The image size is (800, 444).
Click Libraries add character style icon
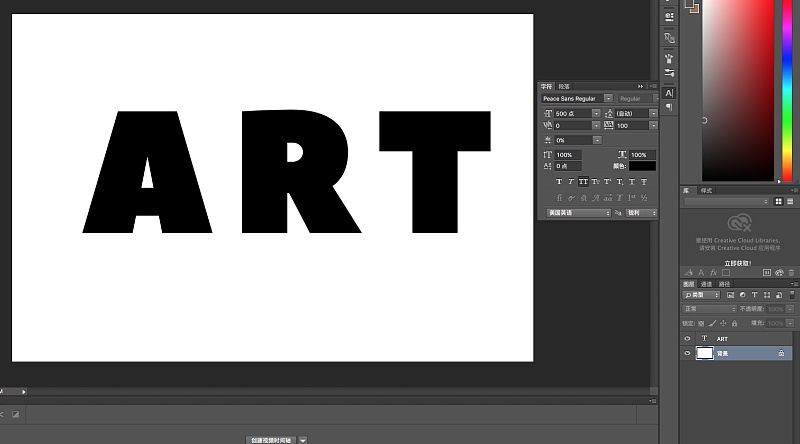pos(702,273)
